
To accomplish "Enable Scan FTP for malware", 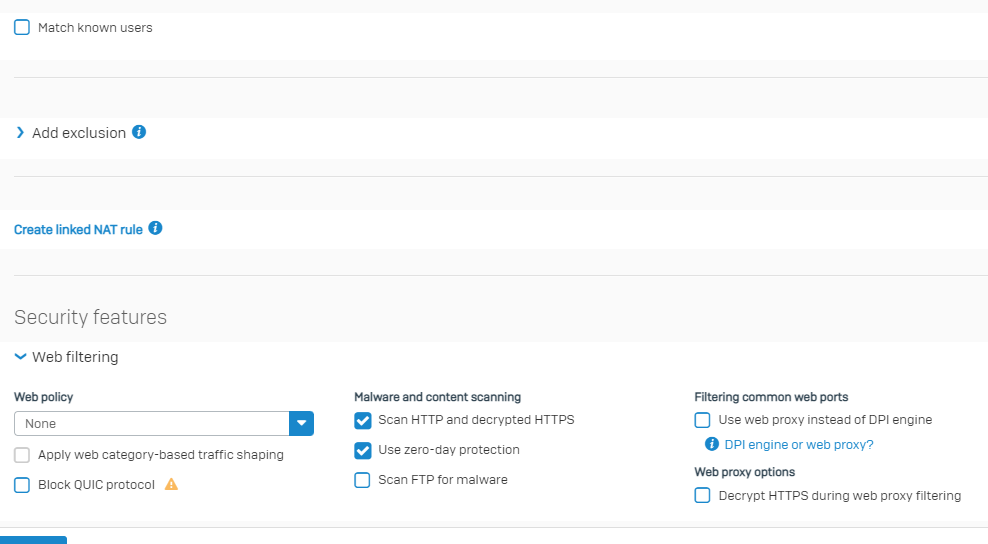I will point(362,480).
